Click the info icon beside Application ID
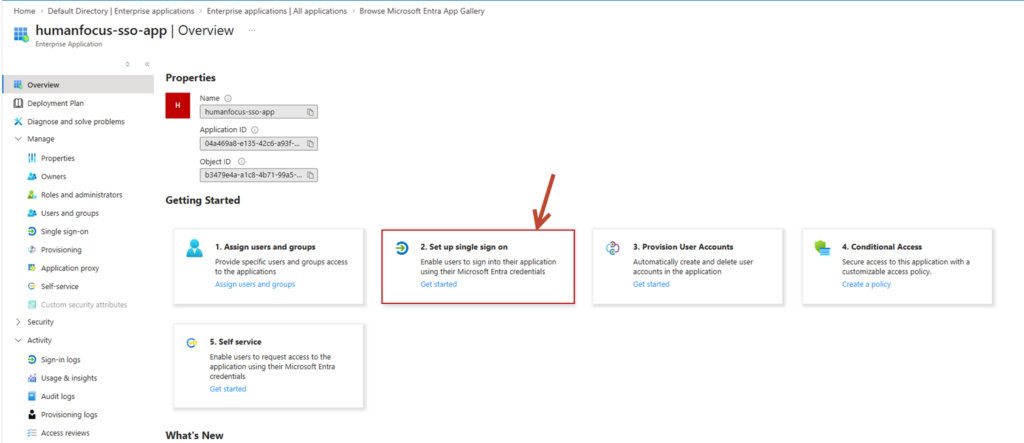This screenshot has width=1024, height=443. (255, 130)
